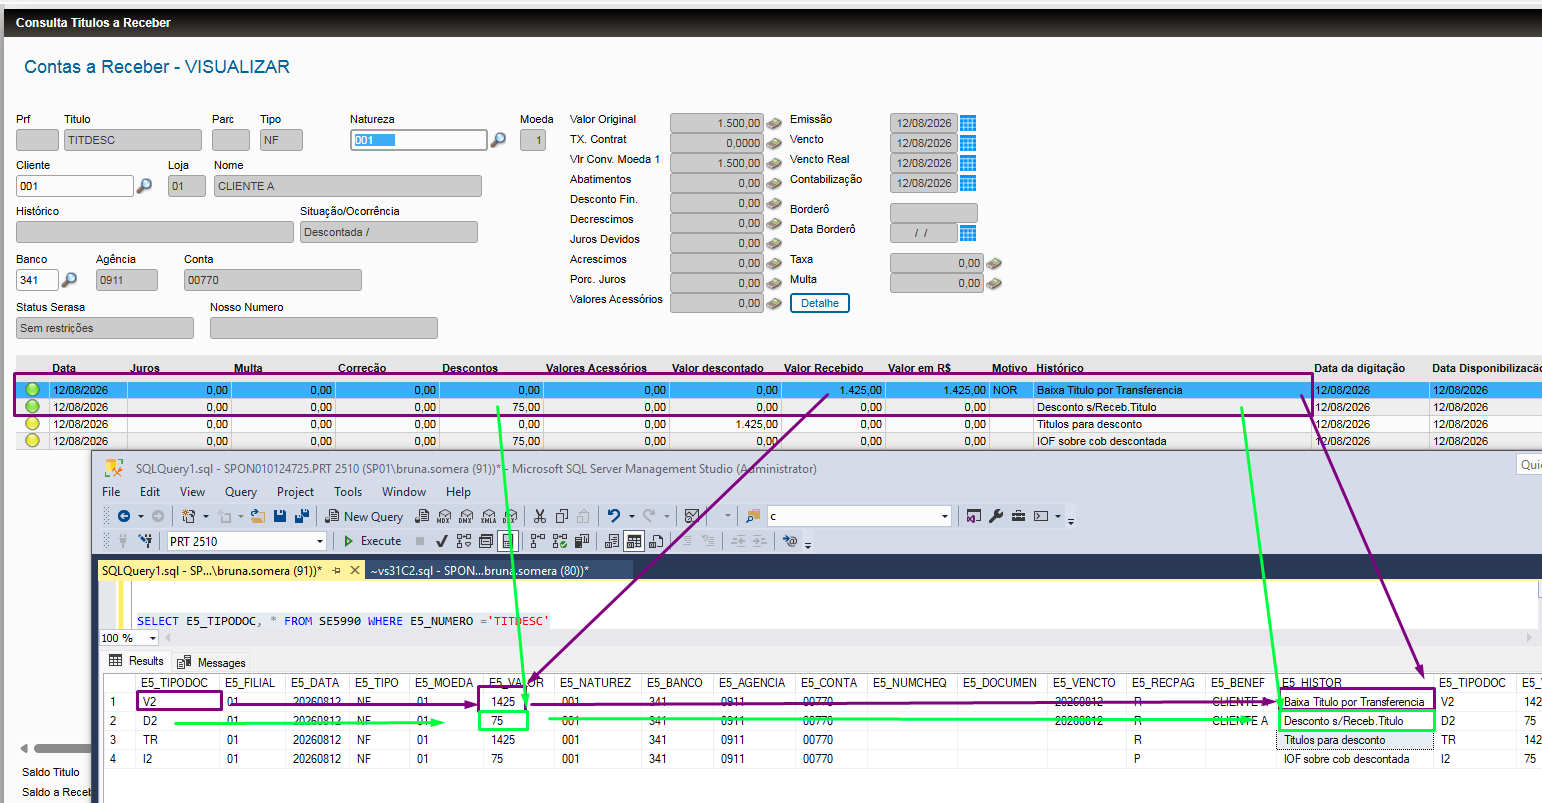Open the 100 % zoom dropdown
The image size is (1542, 803).
[152, 638]
